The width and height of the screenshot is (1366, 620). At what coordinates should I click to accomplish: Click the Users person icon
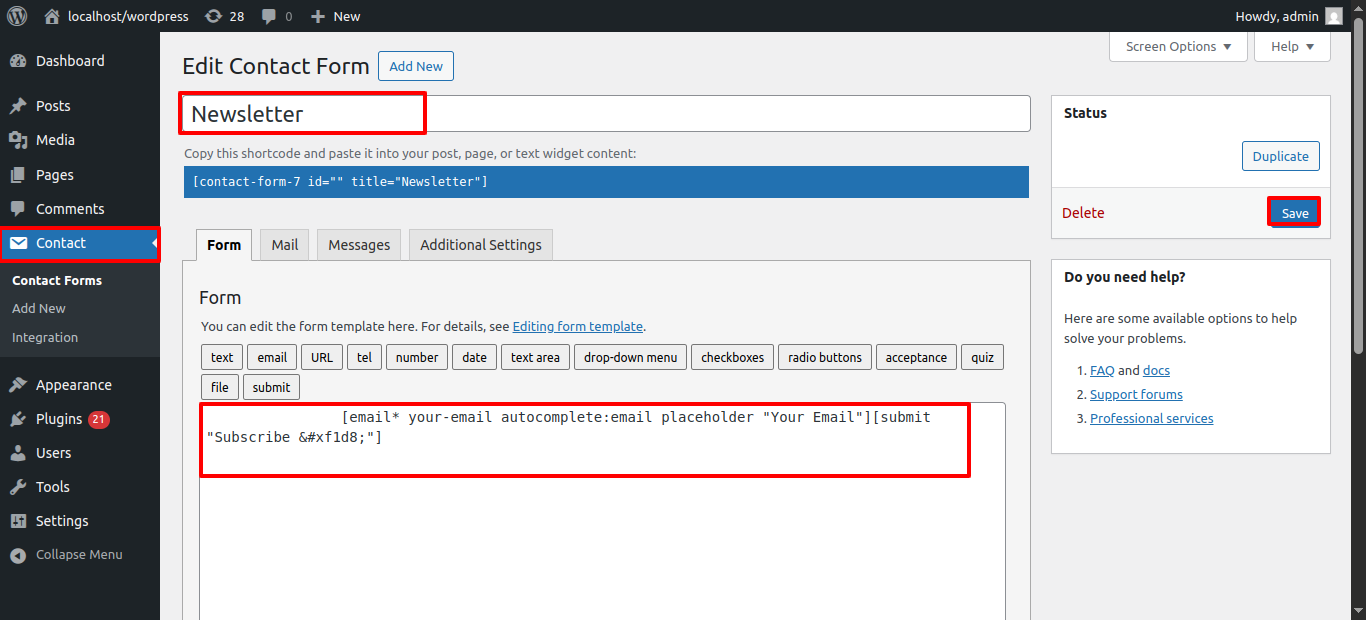[18, 453]
